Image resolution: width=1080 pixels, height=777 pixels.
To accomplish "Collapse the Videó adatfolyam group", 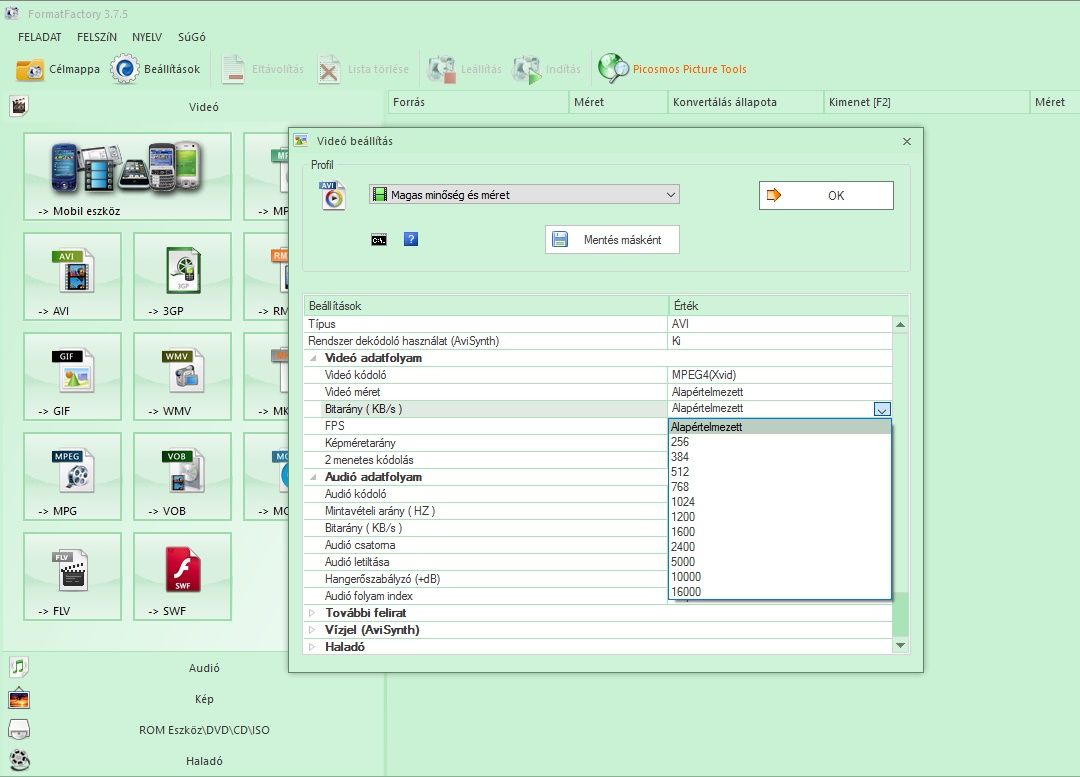I will pos(313,358).
